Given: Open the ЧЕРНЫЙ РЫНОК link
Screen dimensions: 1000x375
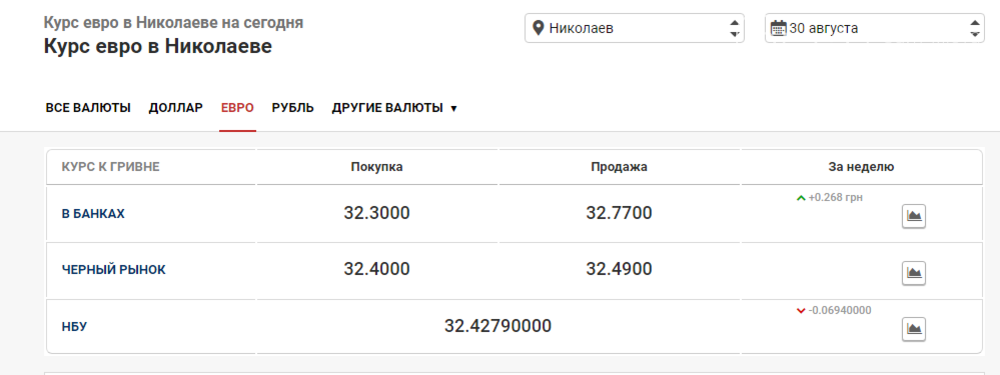Looking at the screenshot, I should [114, 270].
